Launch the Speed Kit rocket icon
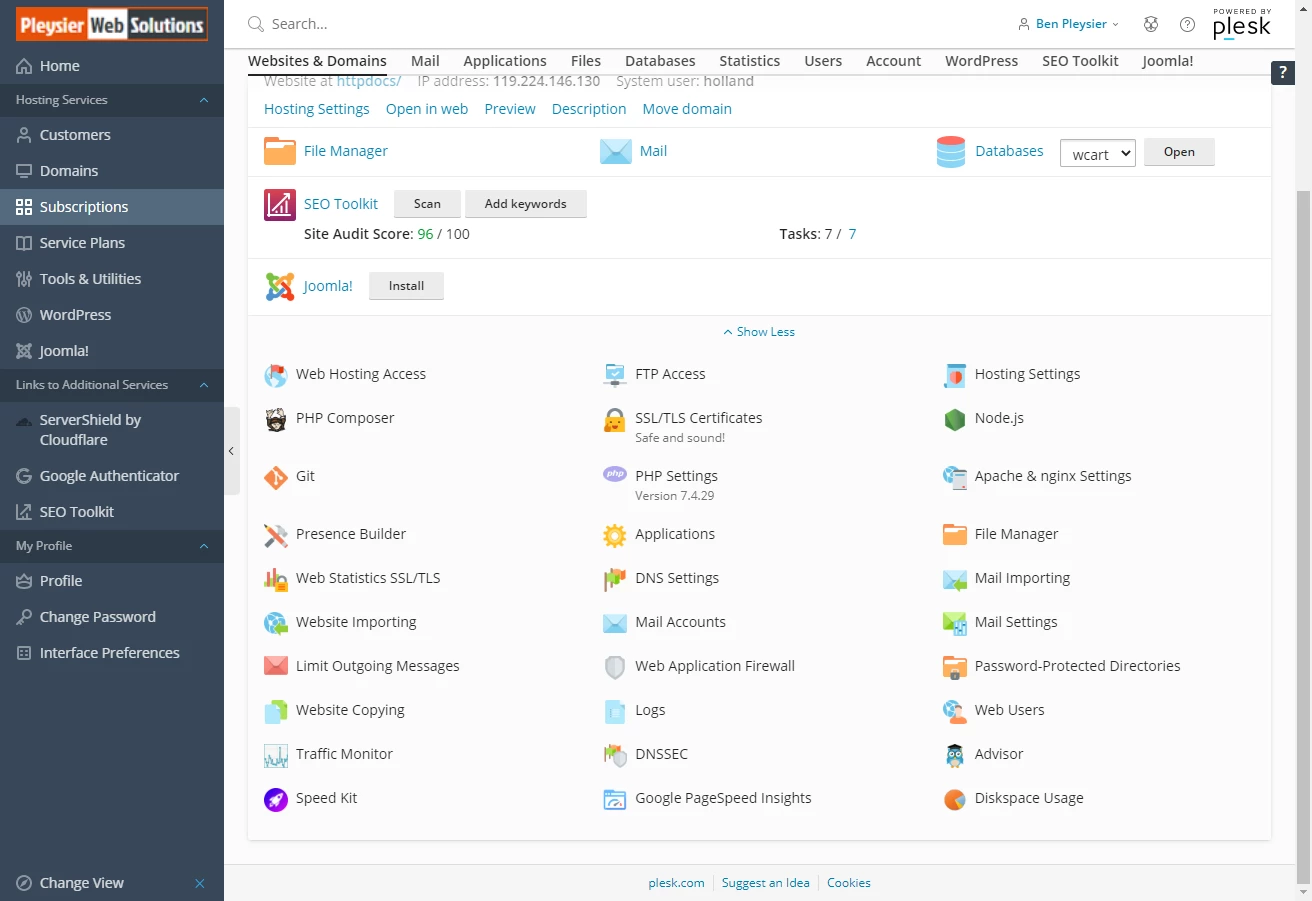The image size is (1312, 901). (x=276, y=799)
